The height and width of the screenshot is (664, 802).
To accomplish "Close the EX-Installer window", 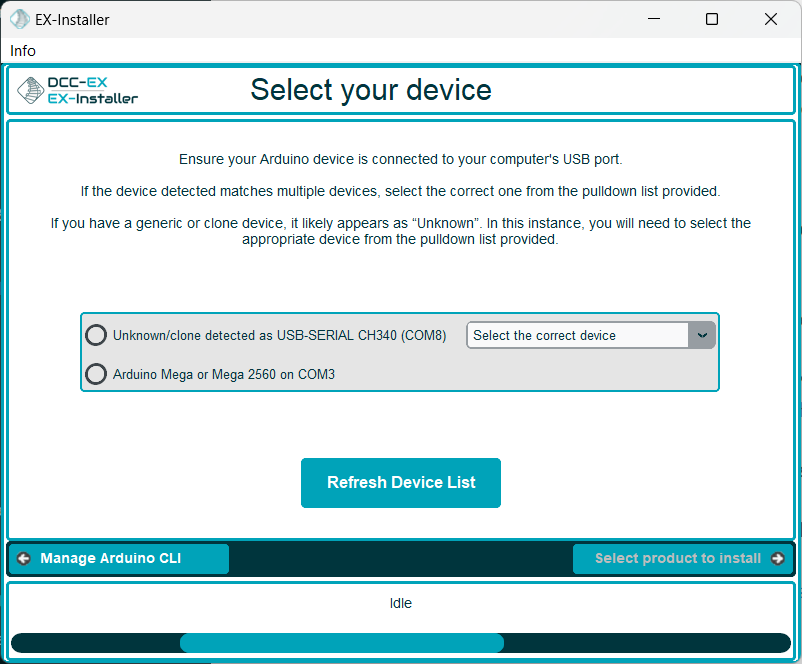I will pyautogui.click(x=770, y=19).
